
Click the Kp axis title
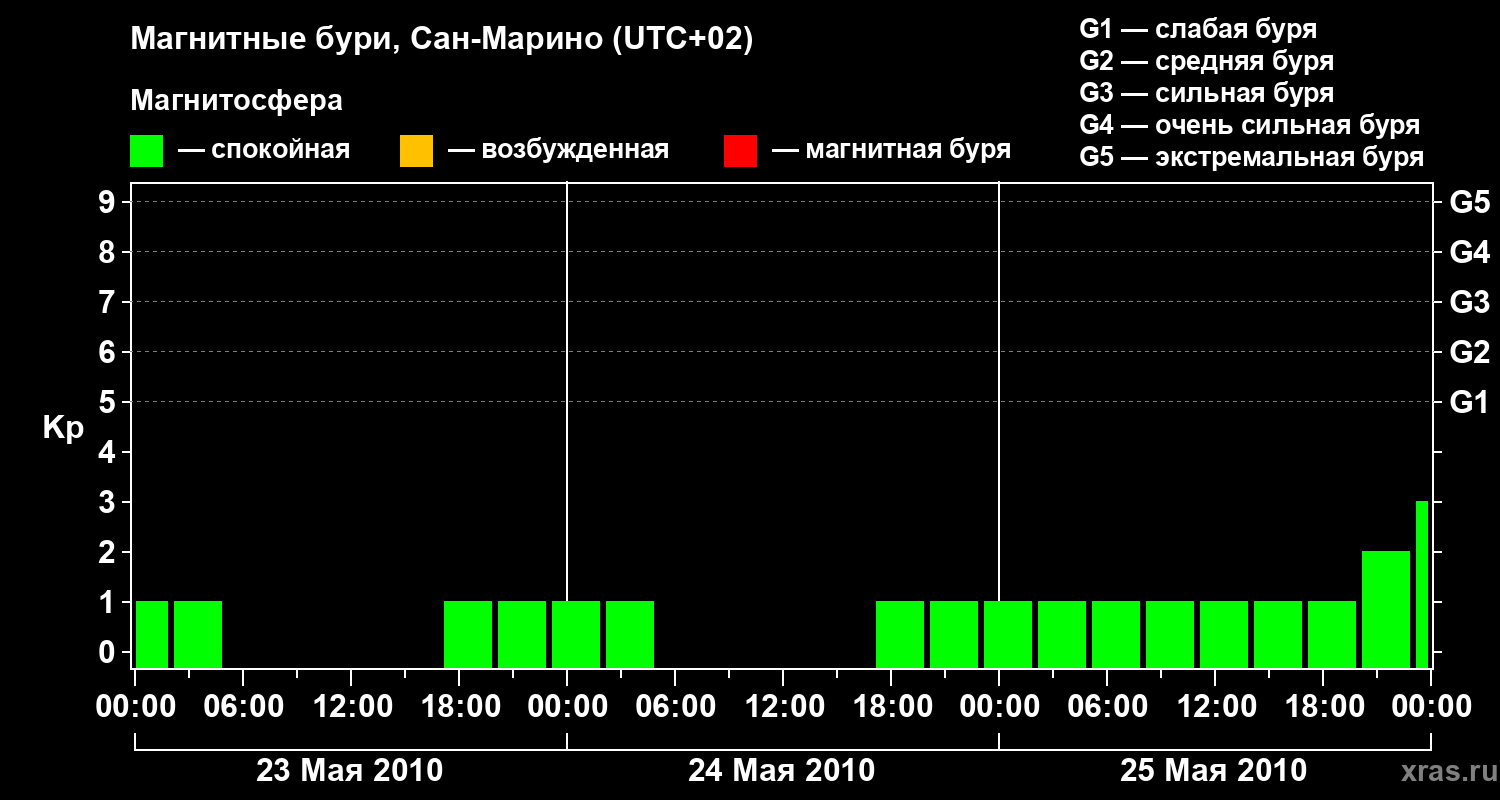(63, 429)
